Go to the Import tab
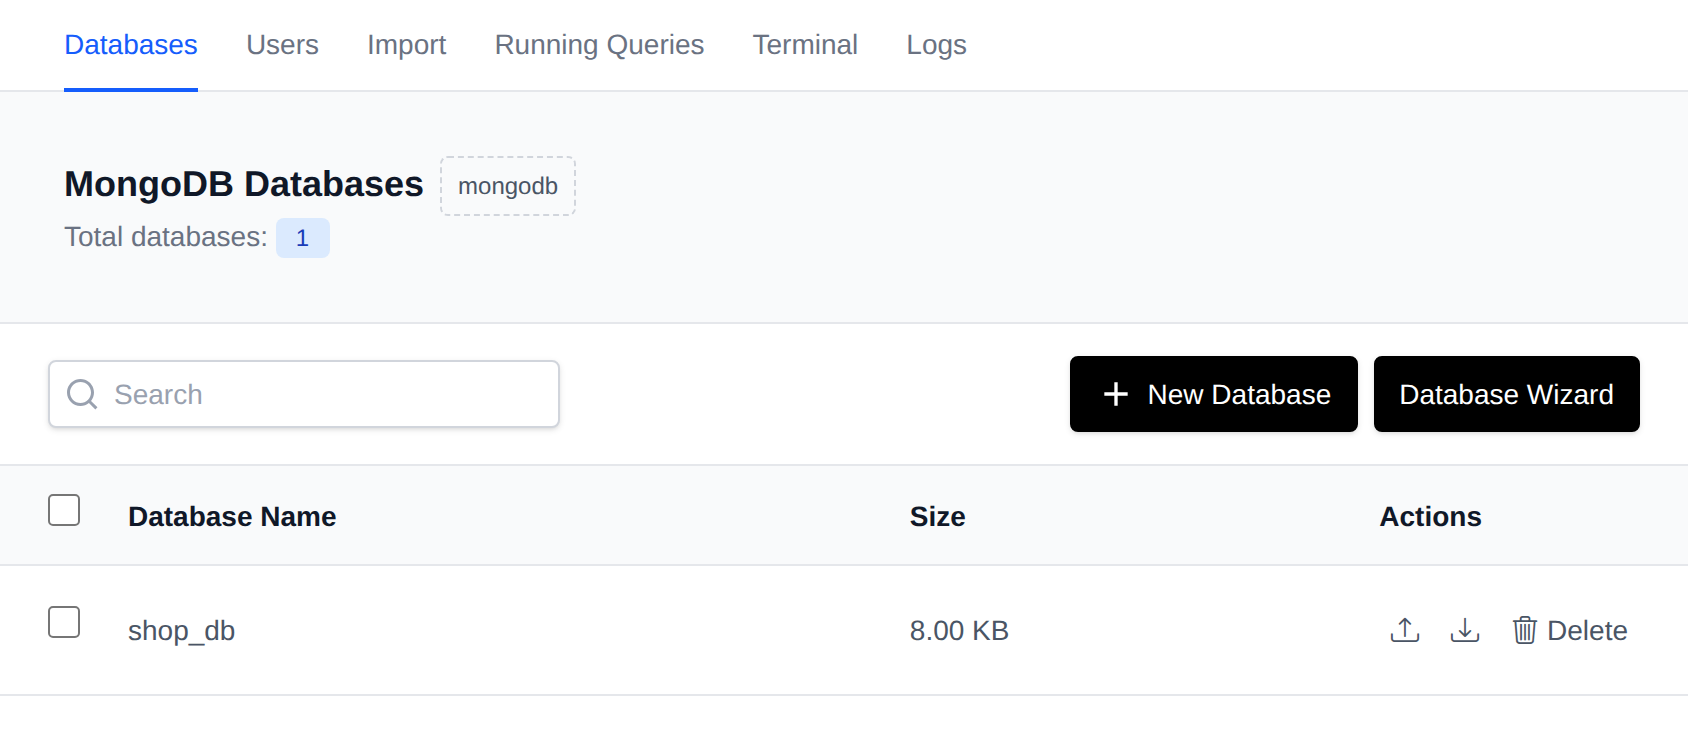1688x742 pixels. tap(406, 45)
